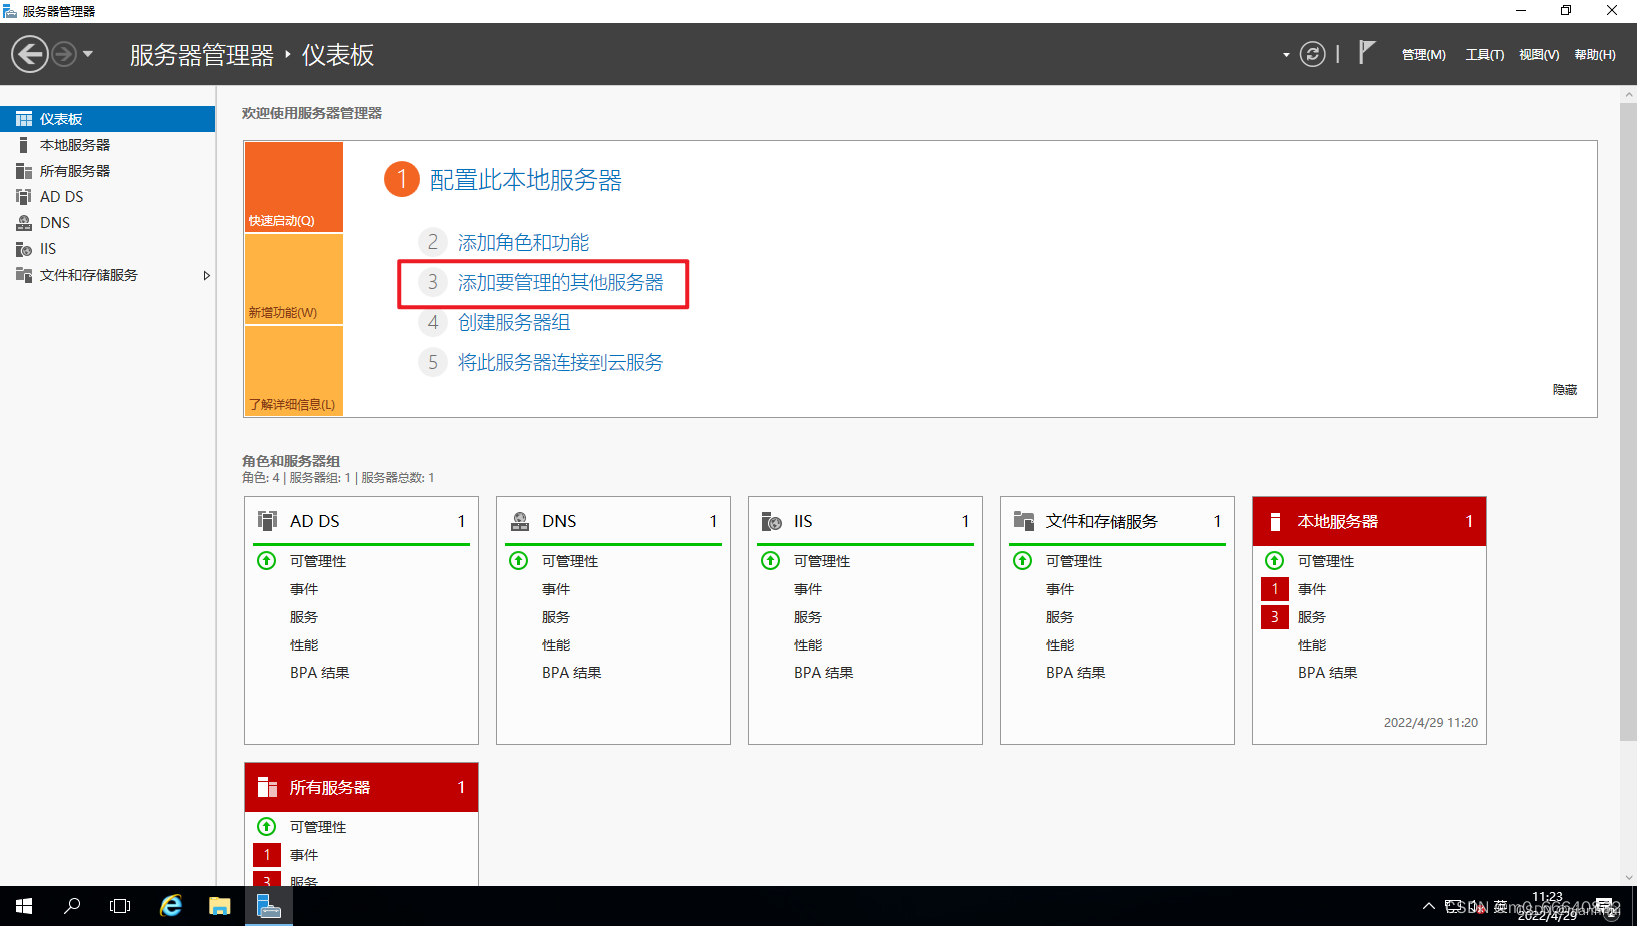Switch to the 新增功能(W) tile
Image resolution: width=1637 pixels, height=926 pixels.
[x=294, y=279]
